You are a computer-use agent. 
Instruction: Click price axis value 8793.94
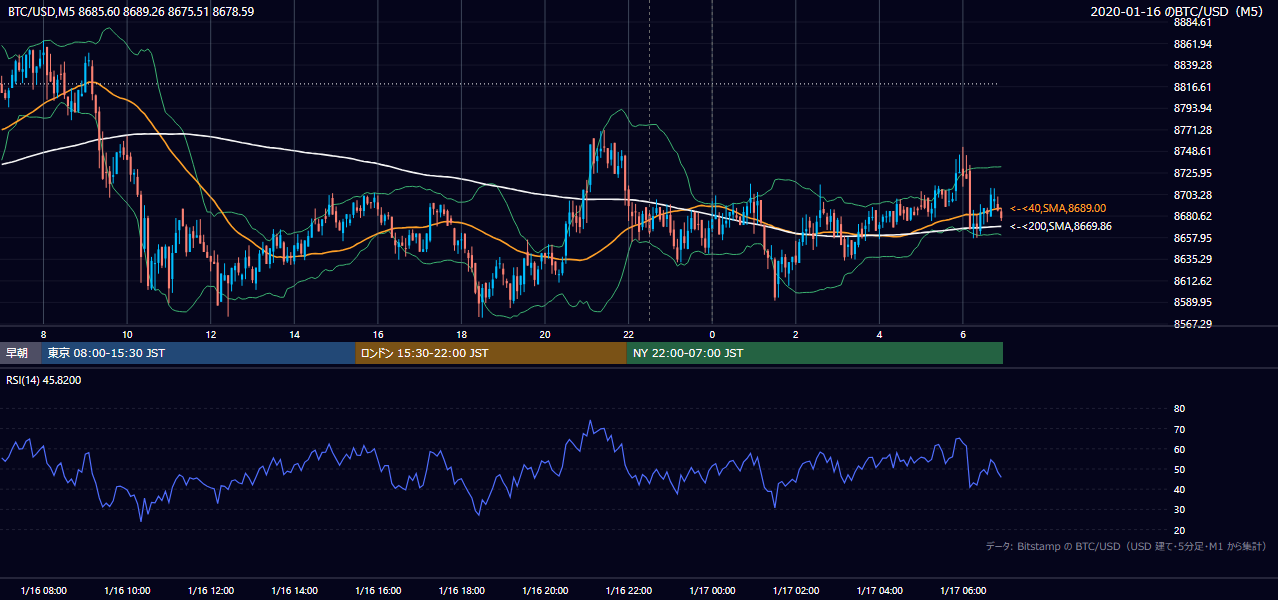pos(1193,108)
